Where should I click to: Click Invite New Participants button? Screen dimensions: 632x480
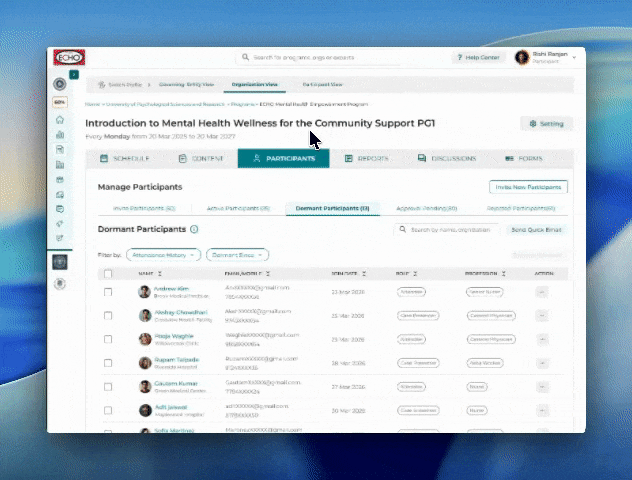point(528,187)
